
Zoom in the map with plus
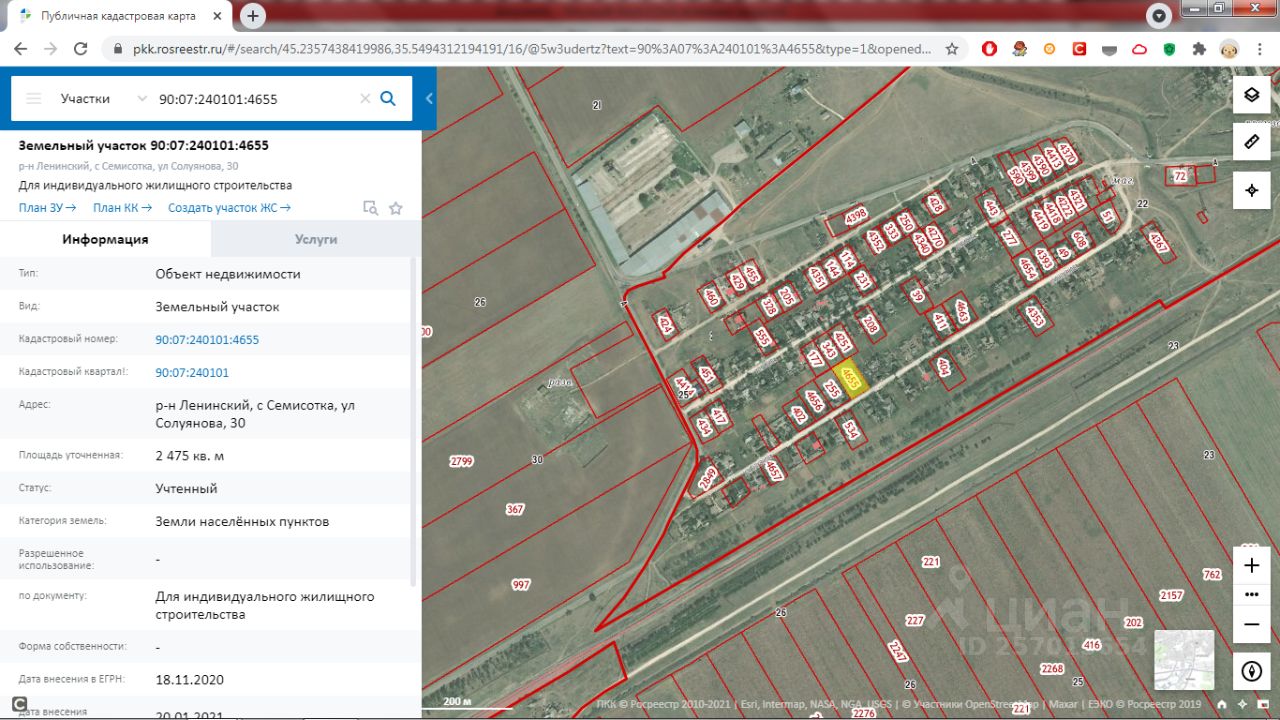click(1251, 566)
